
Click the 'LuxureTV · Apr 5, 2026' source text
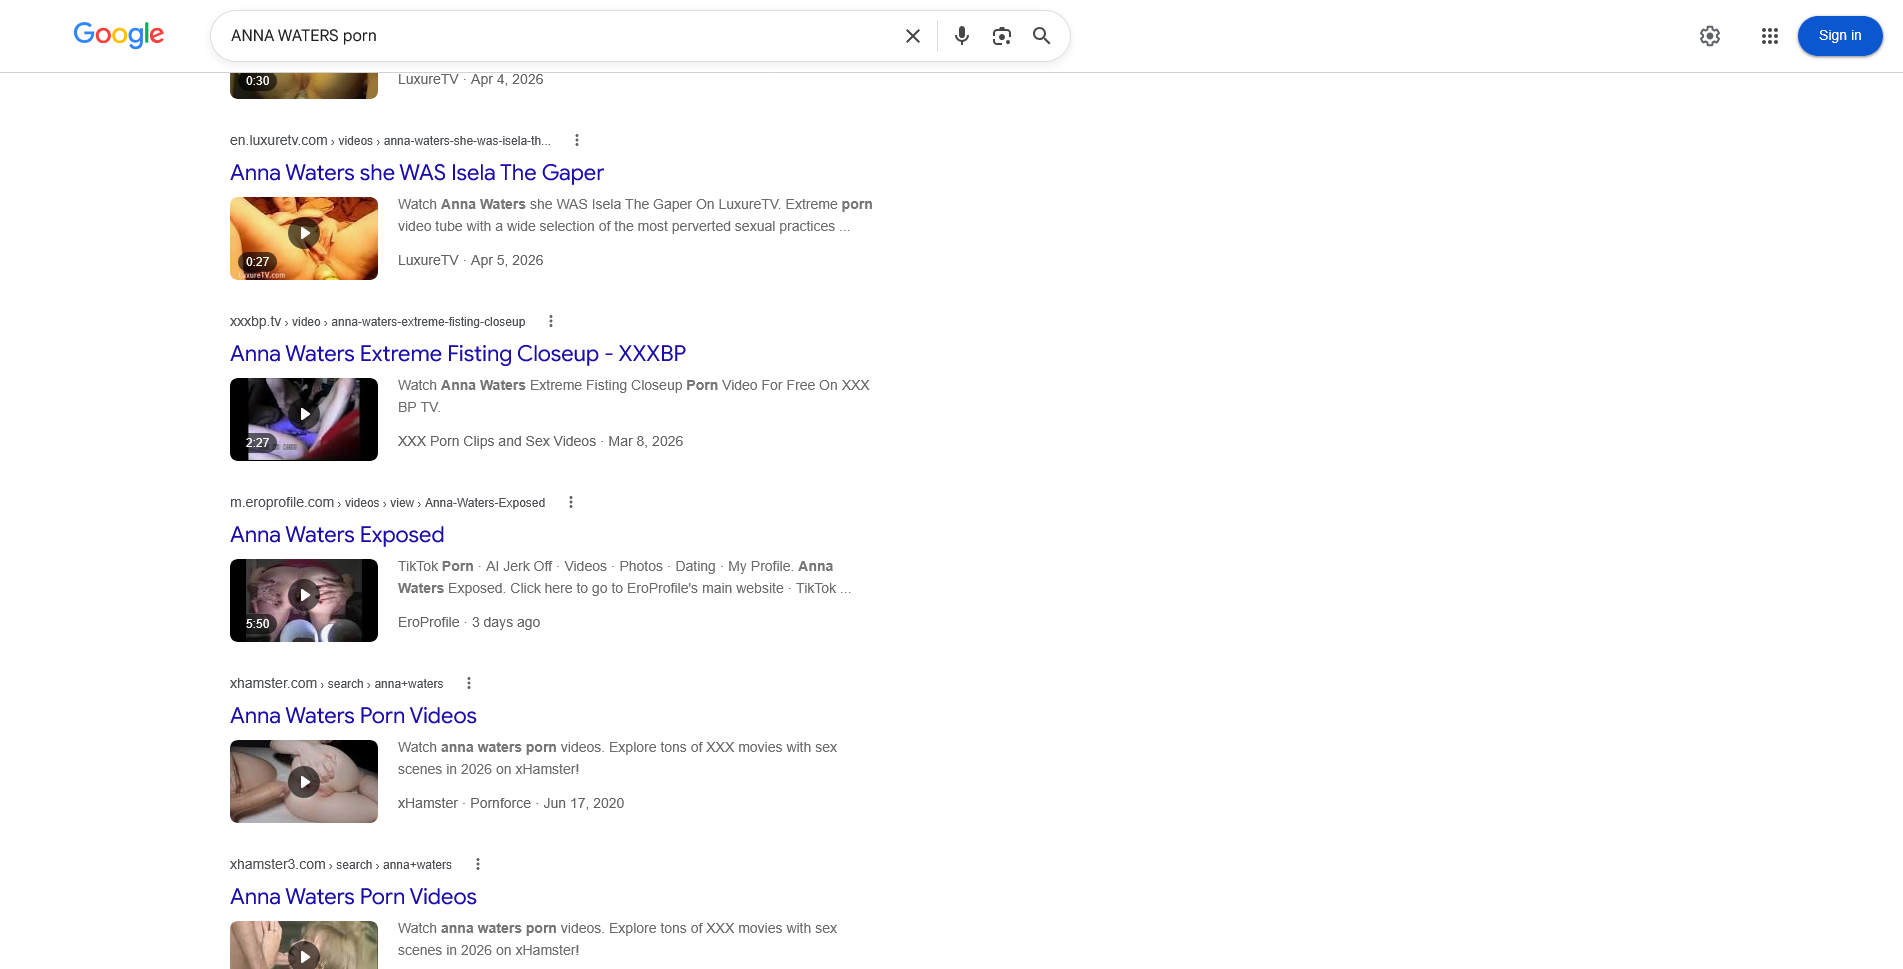click(470, 260)
